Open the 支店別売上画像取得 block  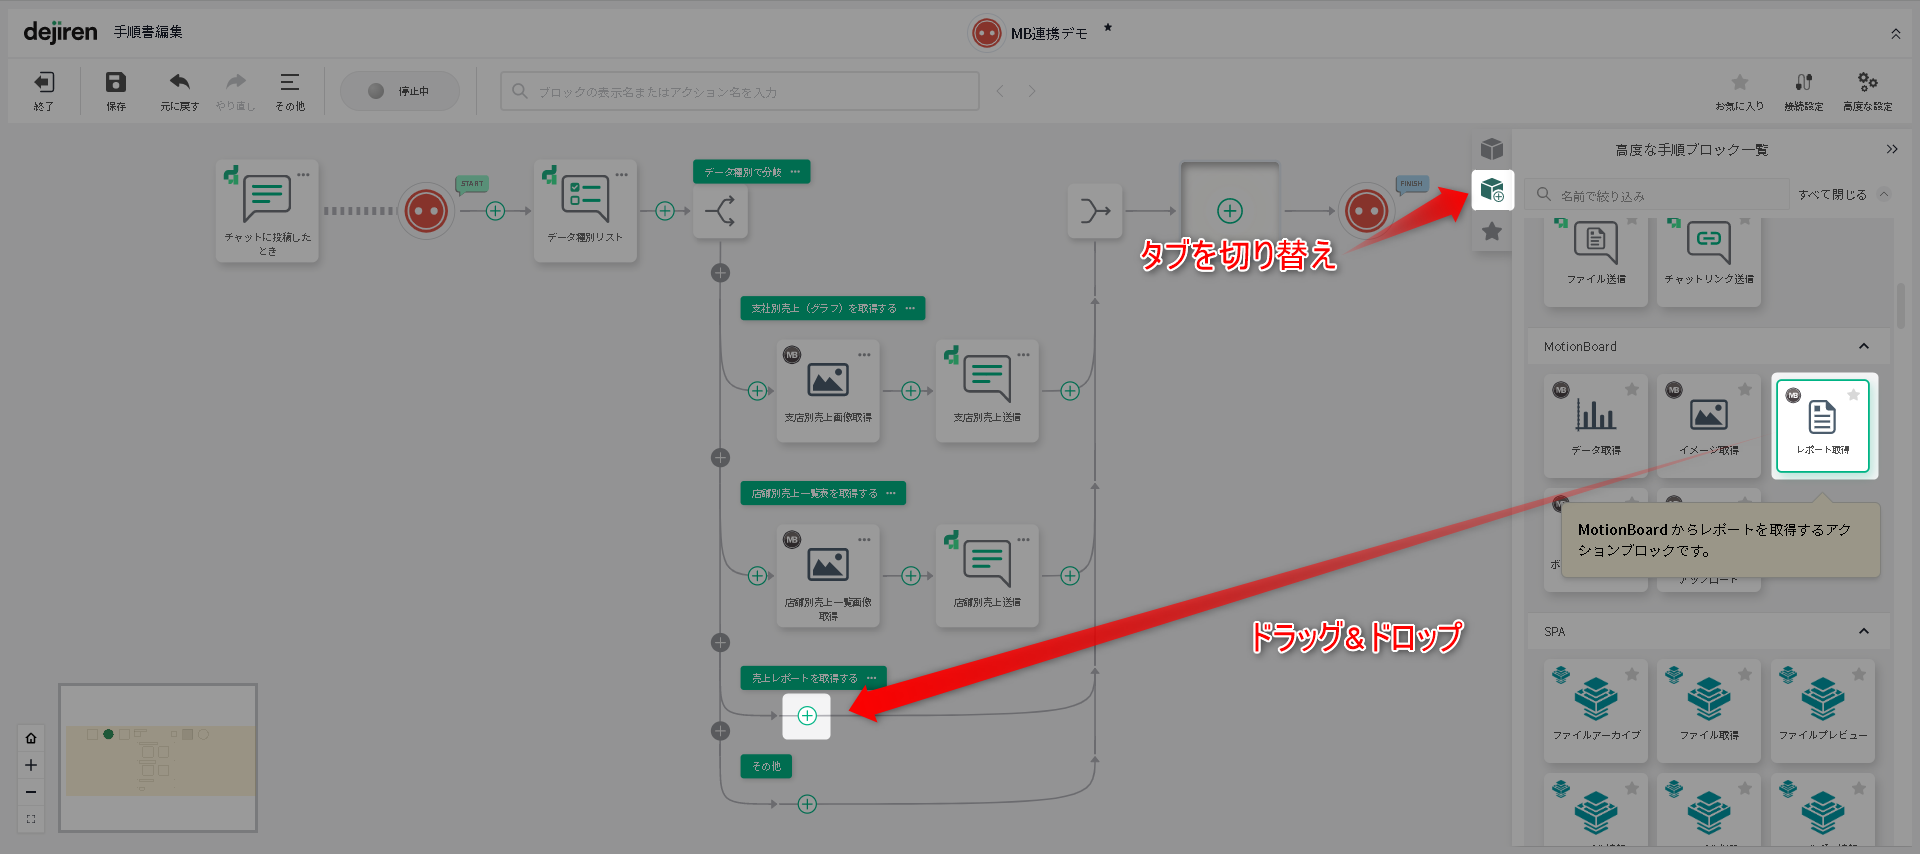pos(828,391)
